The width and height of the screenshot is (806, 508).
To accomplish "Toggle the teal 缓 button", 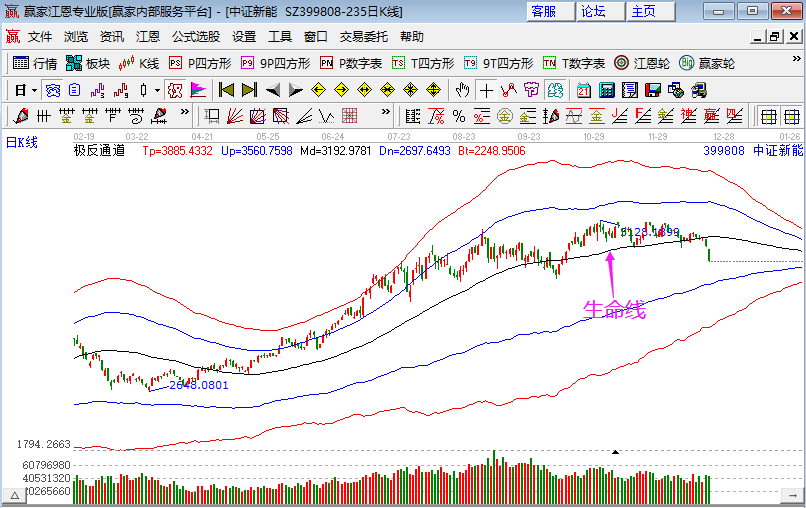I will coord(555,90).
